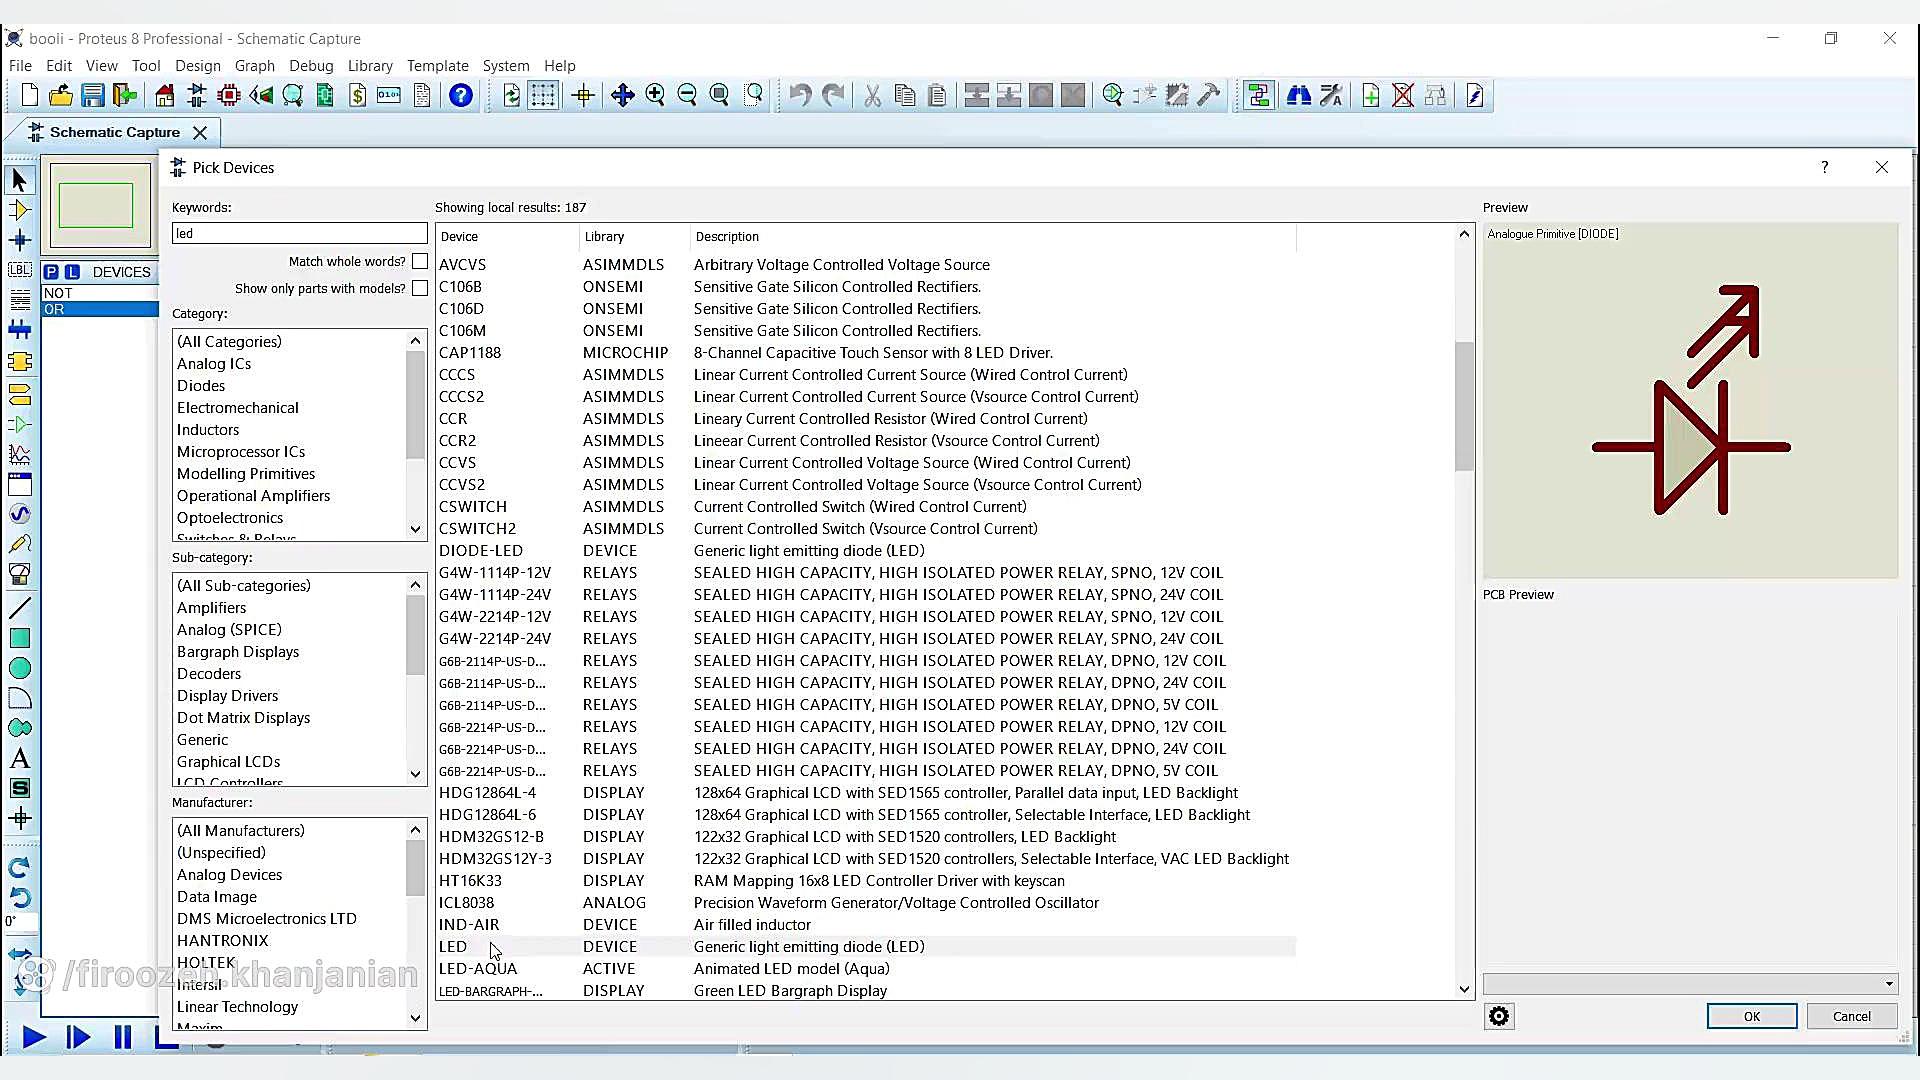This screenshot has width=1920, height=1080.
Task: Click the Step simulation button
Action: [x=78, y=1037]
